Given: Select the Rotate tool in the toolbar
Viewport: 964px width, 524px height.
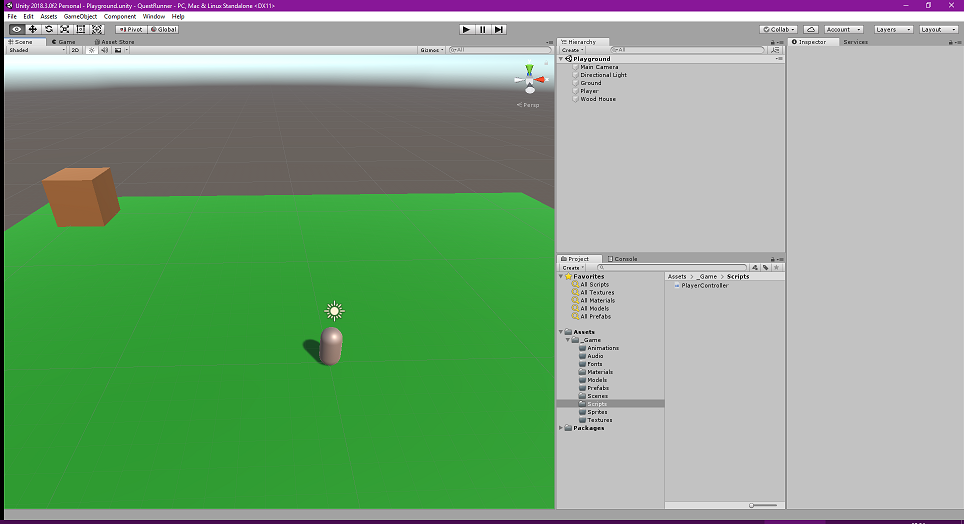Looking at the screenshot, I should coord(49,29).
